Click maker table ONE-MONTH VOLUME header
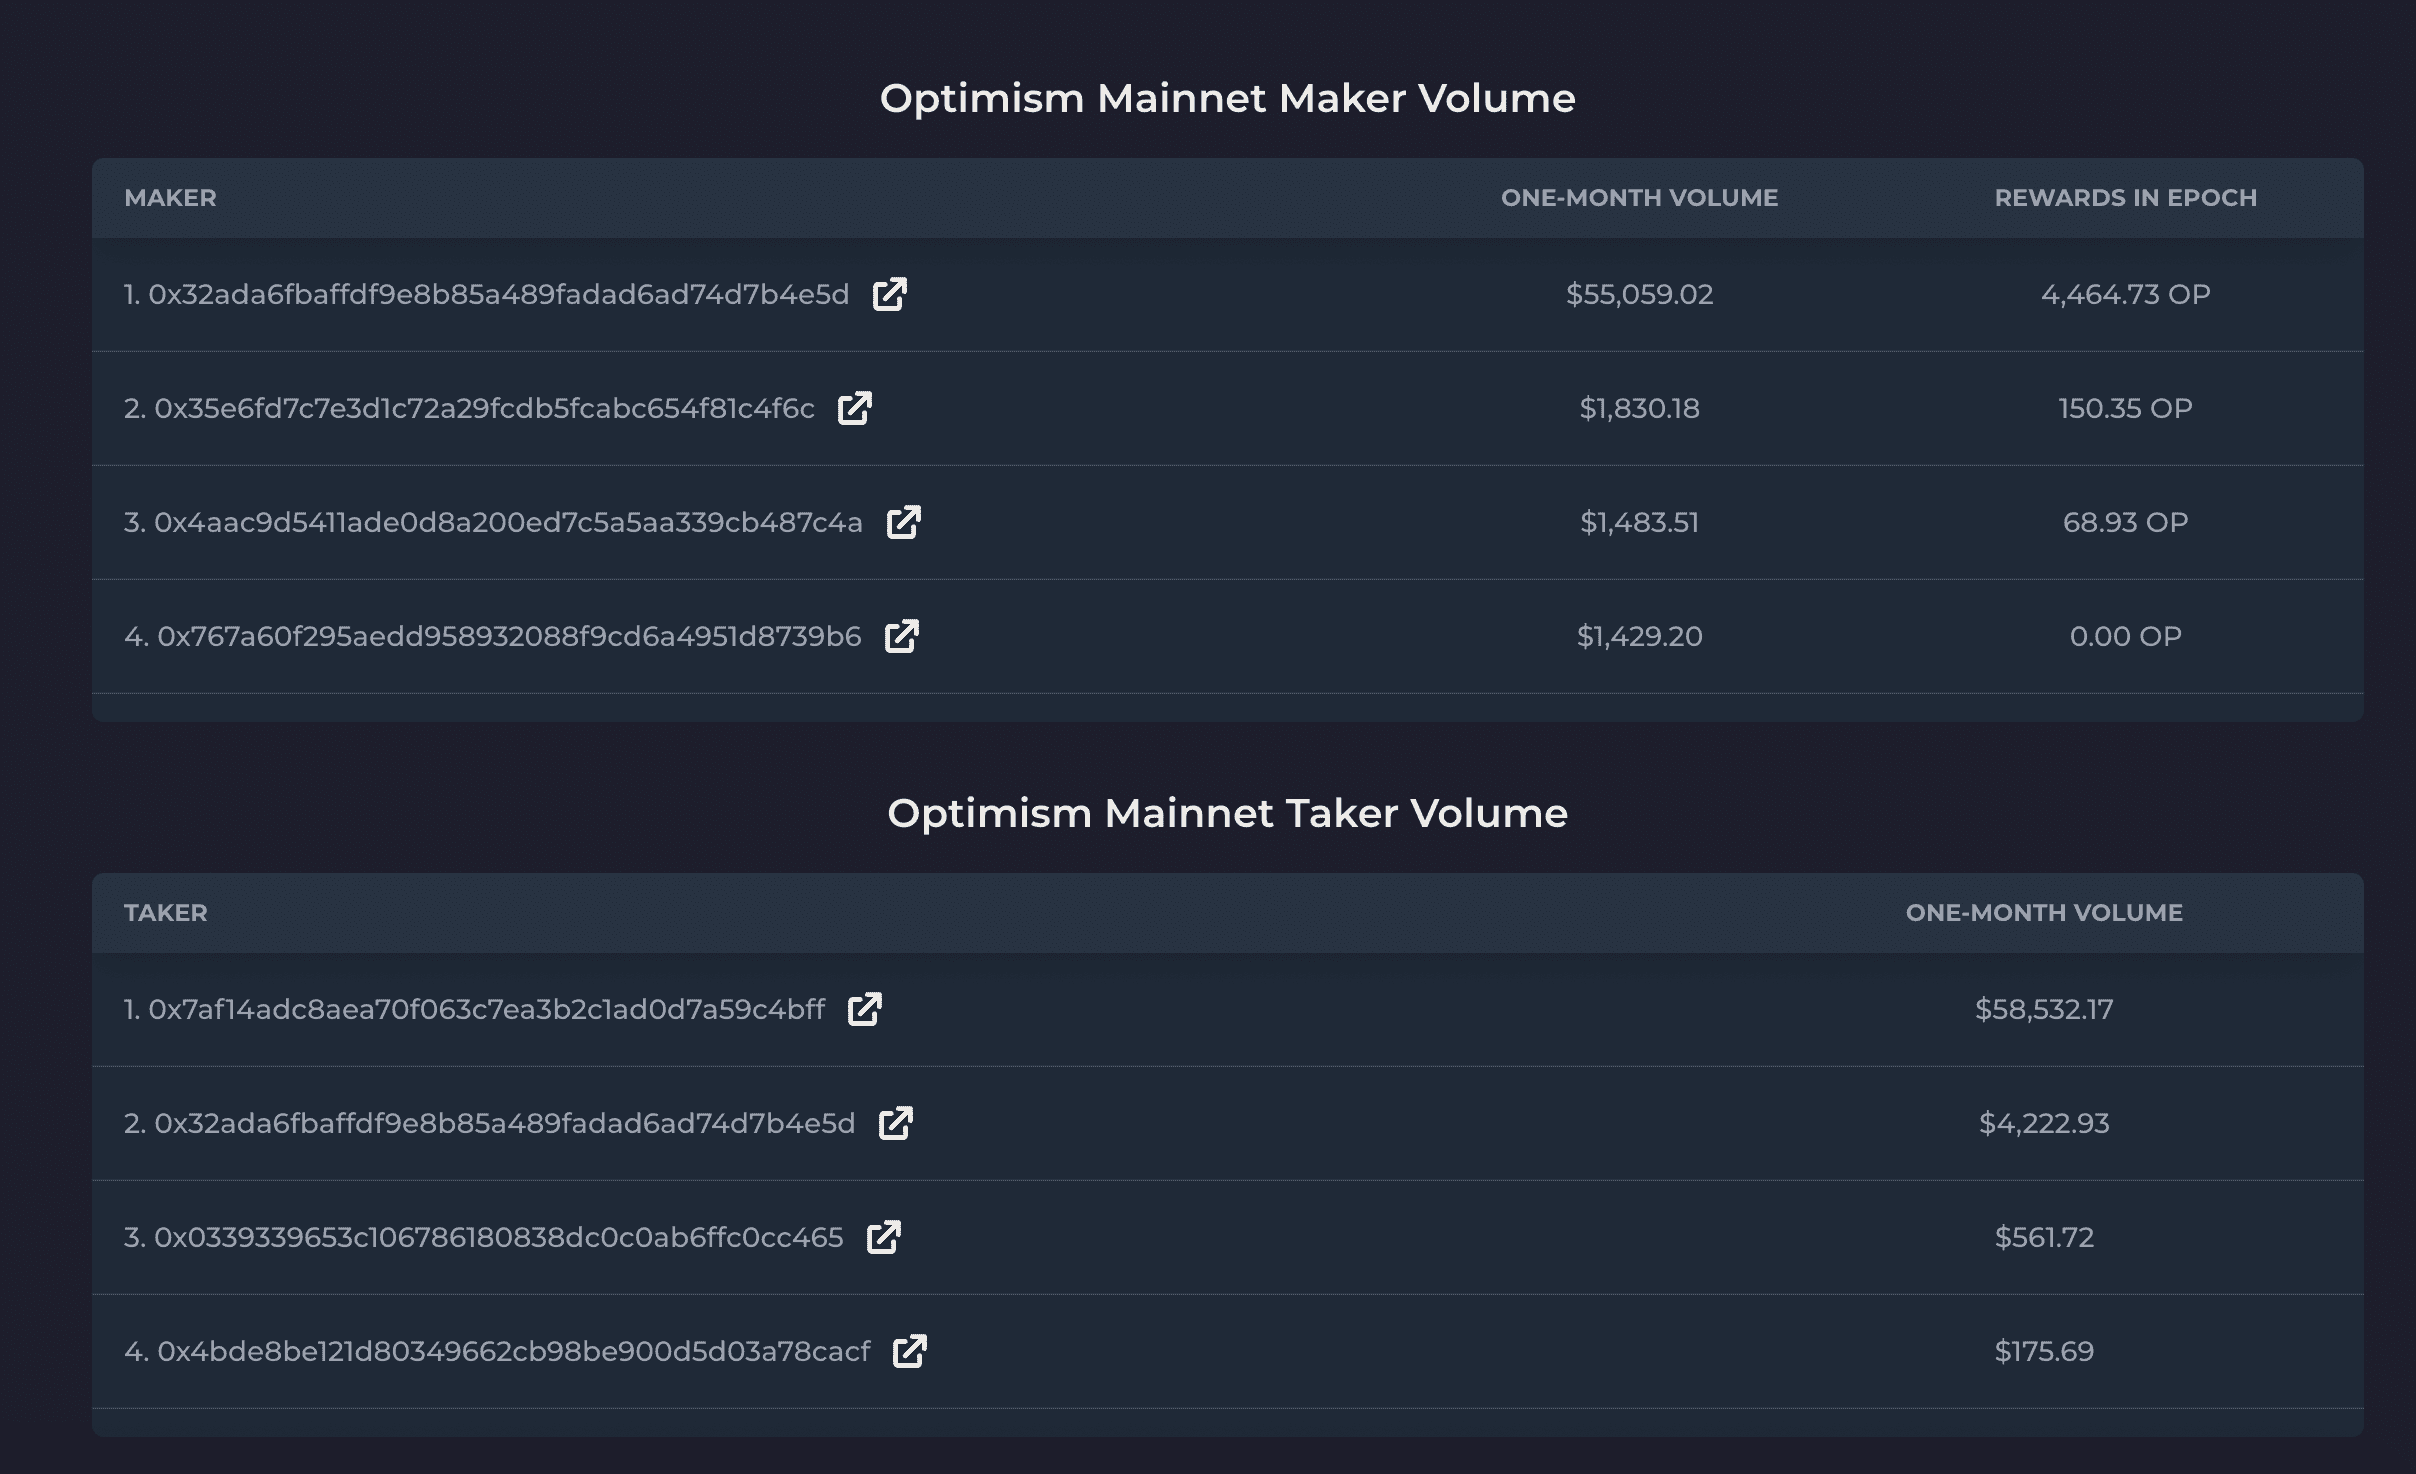This screenshot has width=2416, height=1474. [1639, 198]
